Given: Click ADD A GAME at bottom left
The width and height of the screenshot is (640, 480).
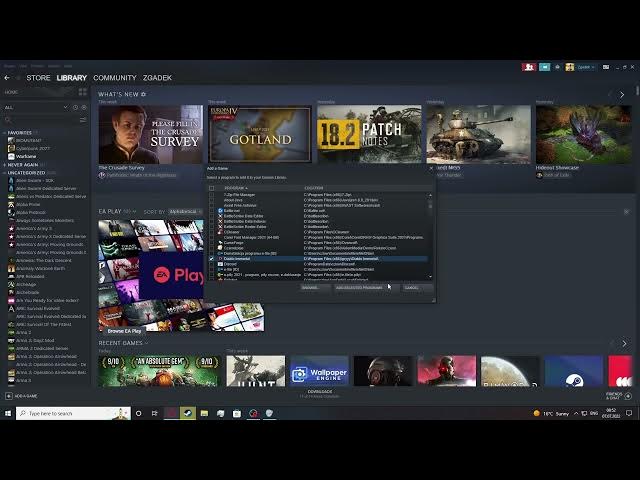Looking at the screenshot, I should (21, 396).
